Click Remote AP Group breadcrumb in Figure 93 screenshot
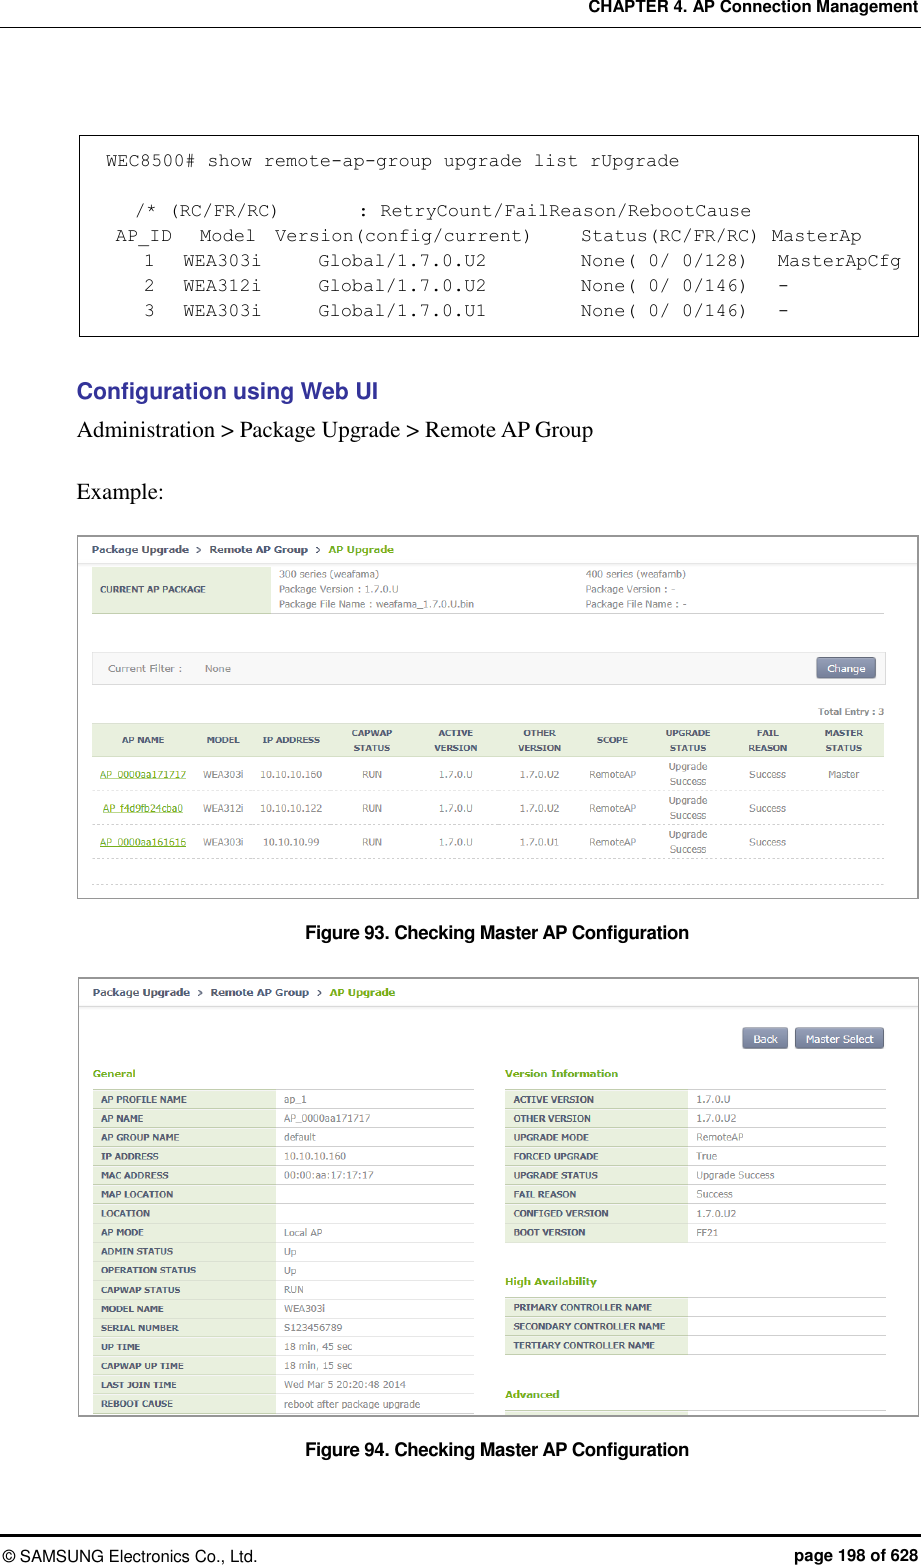Viewport: 921px width, 1565px height. point(258,549)
